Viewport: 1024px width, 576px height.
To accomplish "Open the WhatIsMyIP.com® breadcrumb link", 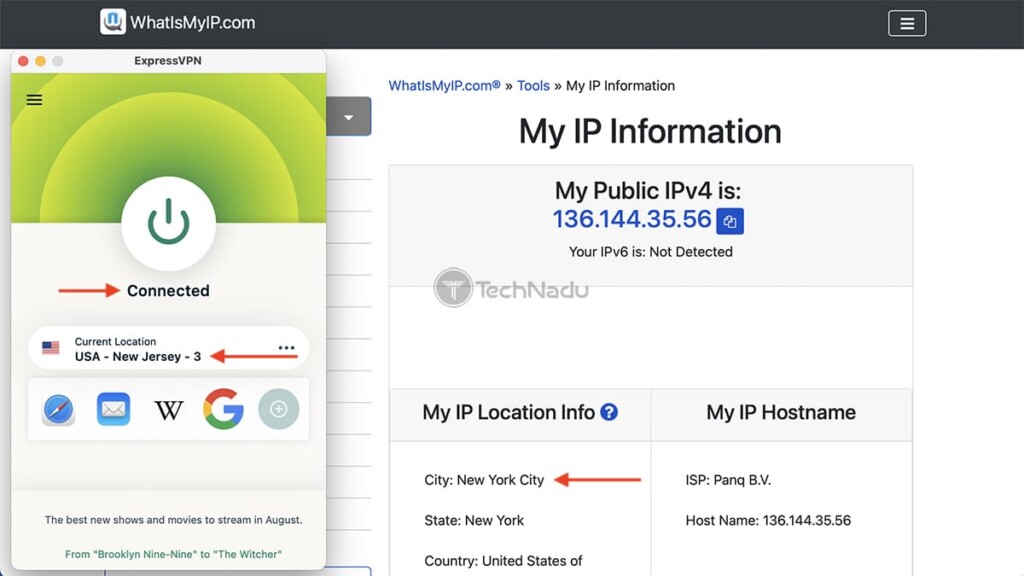I will pos(444,86).
